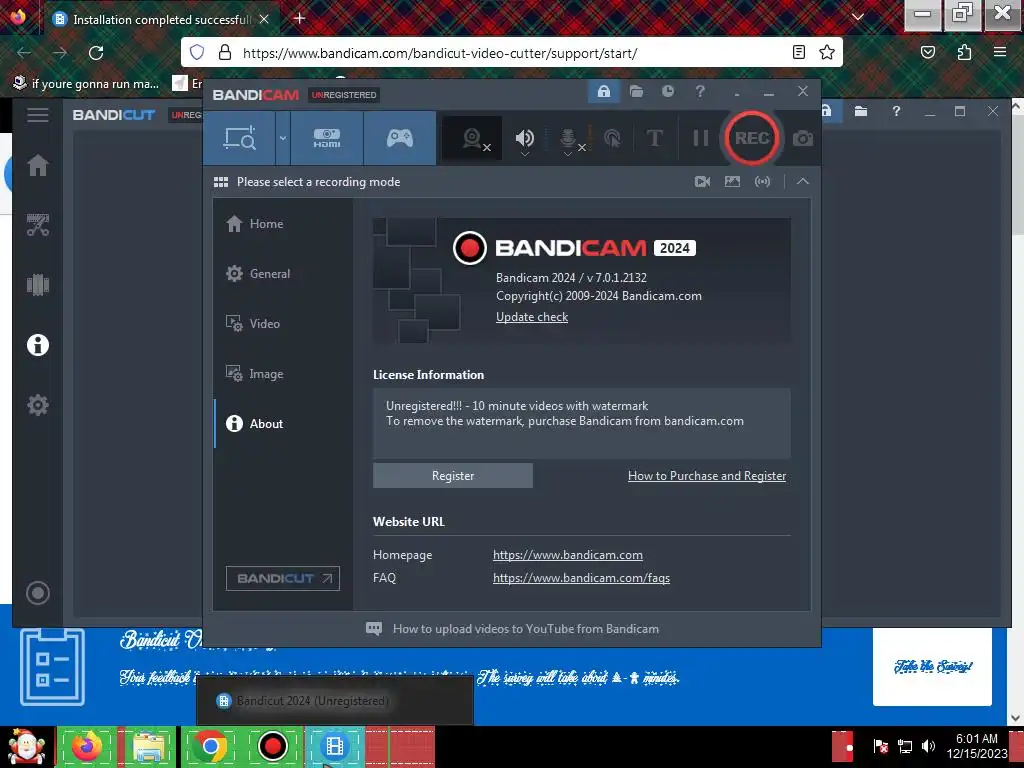The width and height of the screenshot is (1024, 768).
Task: Click the BANDICUT launcher button
Action: 283,579
